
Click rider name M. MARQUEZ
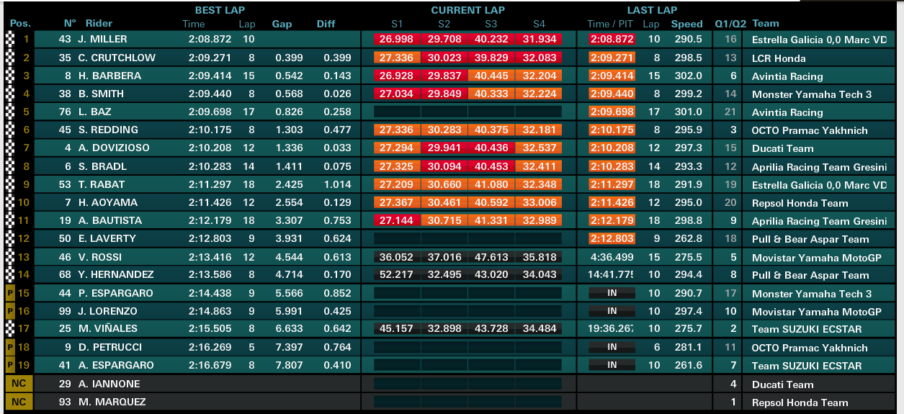click(x=112, y=402)
